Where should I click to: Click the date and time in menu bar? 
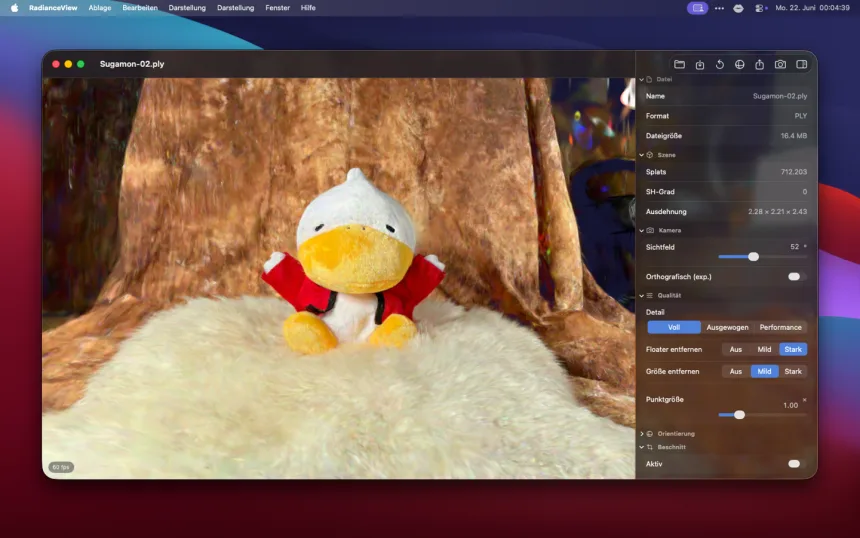click(812, 8)
